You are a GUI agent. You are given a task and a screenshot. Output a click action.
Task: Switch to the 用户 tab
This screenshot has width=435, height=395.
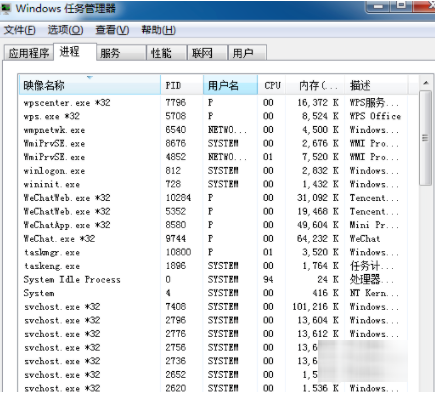[x=247, y=53]
